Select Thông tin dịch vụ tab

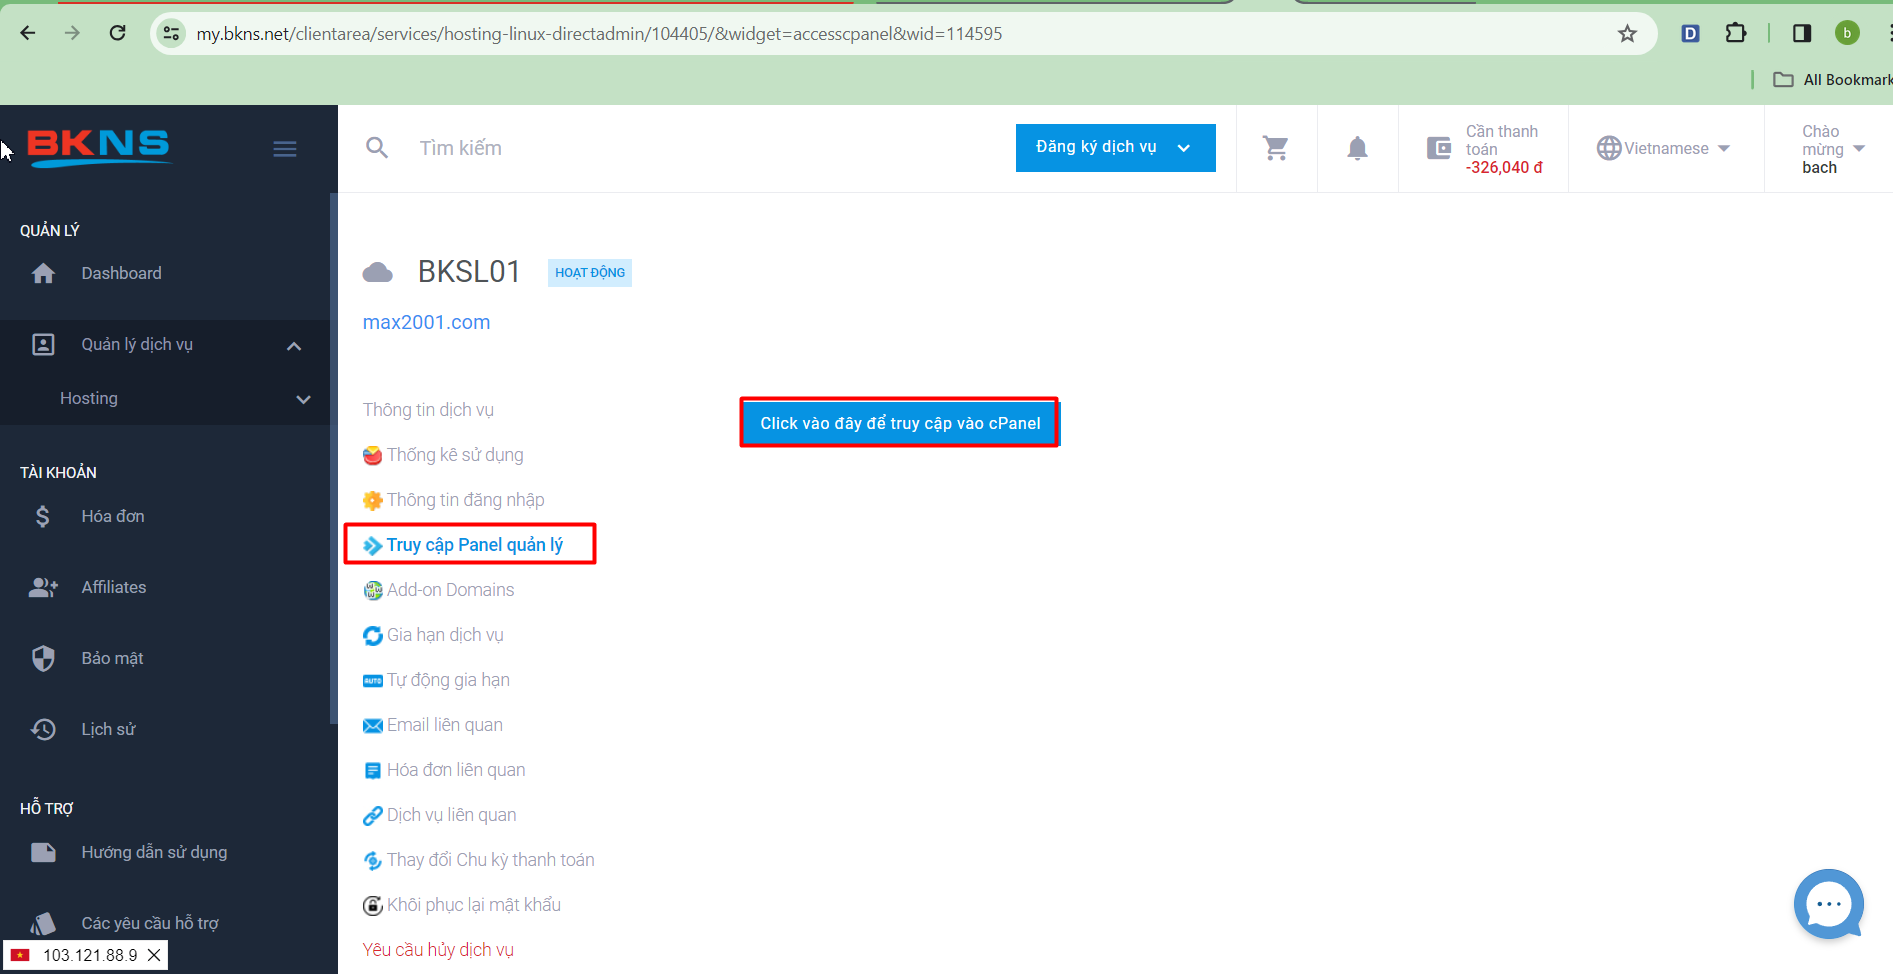428,410
